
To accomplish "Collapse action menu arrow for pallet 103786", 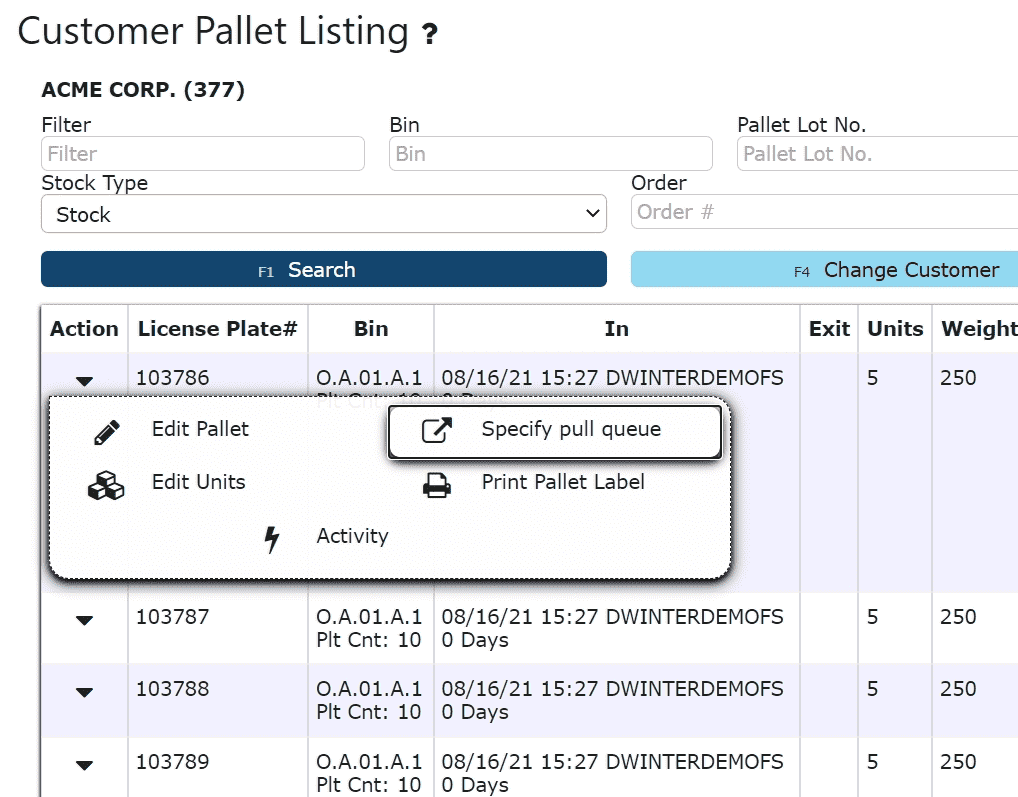I will (x=85, y=381).
